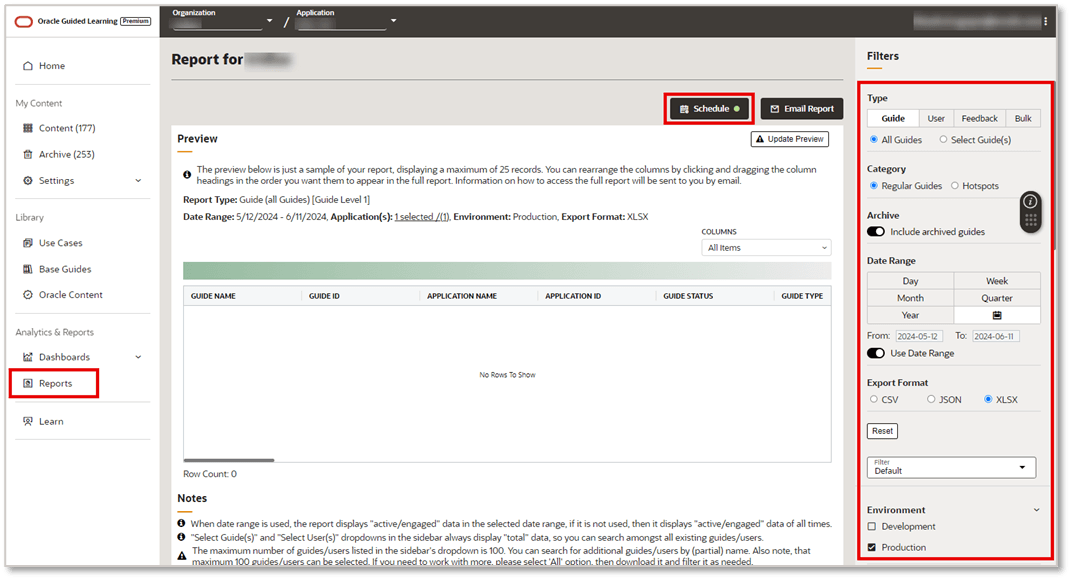This screenshot has width=1071, height=580.
Task: Click the floating widget grid dots
Action: coord(1031,220)
